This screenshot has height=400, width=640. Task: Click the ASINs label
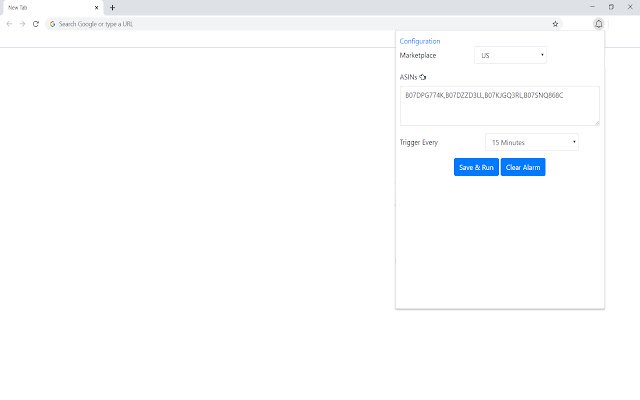(x=408, y=77)
